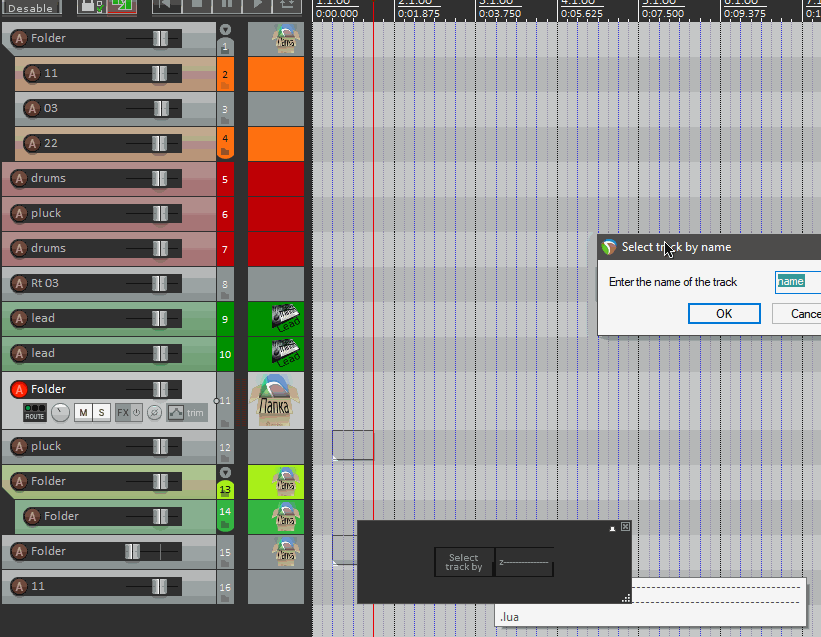Click the Desable toolbar button
Screen dimensions: 821x637
click(30, 7)
